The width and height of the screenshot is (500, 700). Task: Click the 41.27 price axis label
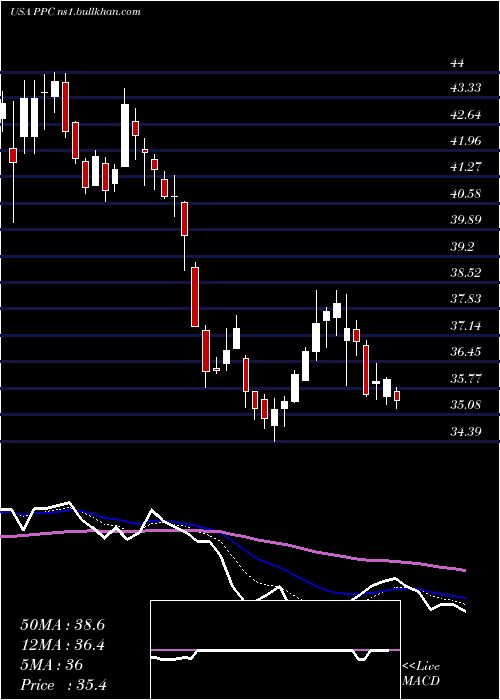(x=466, y=167)
